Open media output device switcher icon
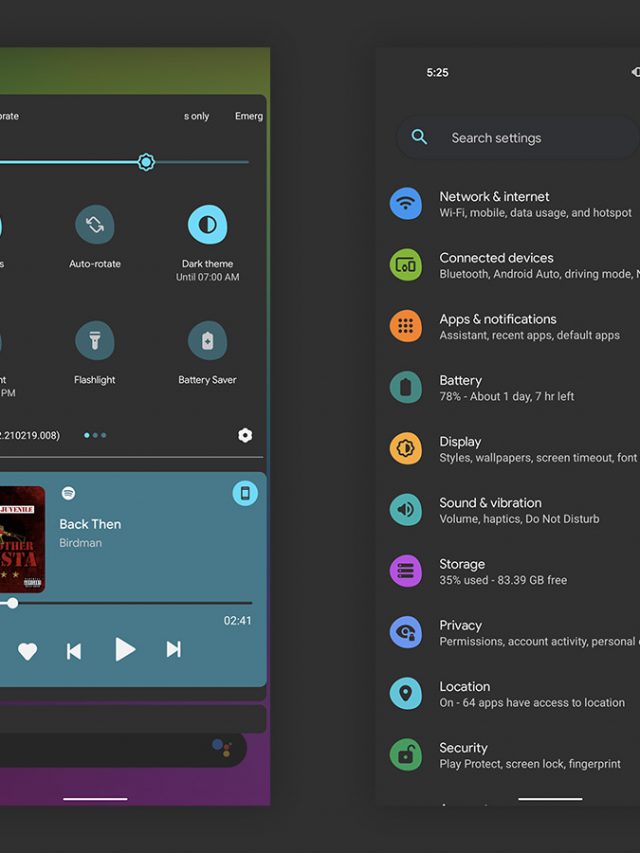 click(245, 493)
